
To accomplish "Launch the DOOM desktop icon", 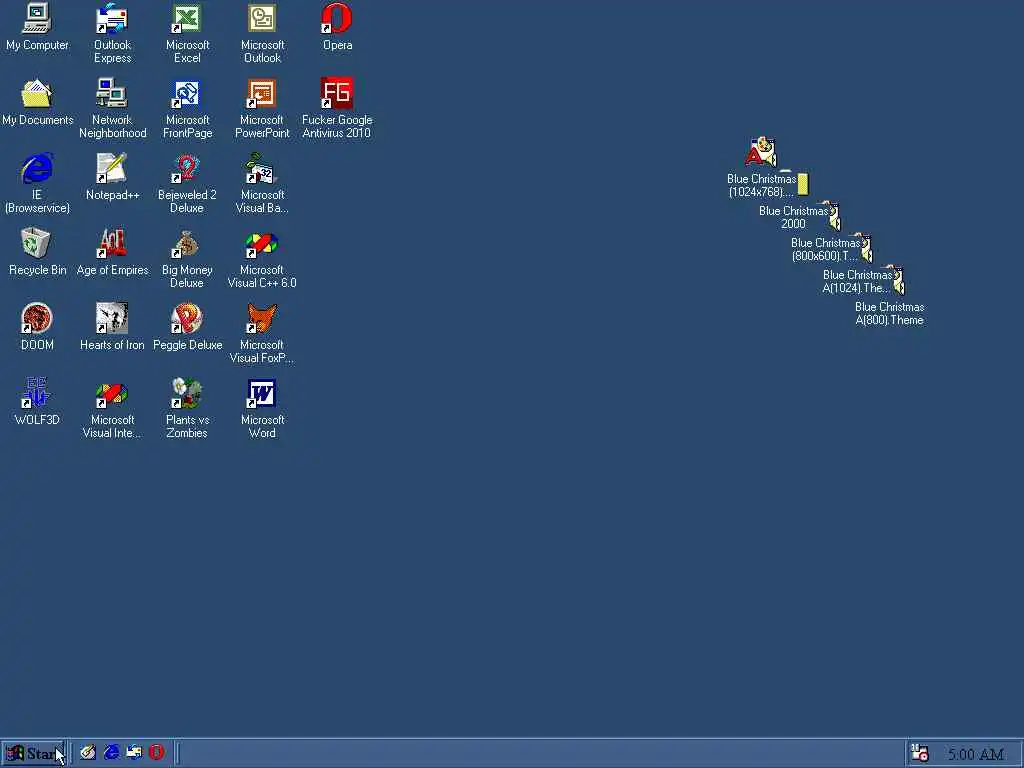I will [x=37, y=318].
